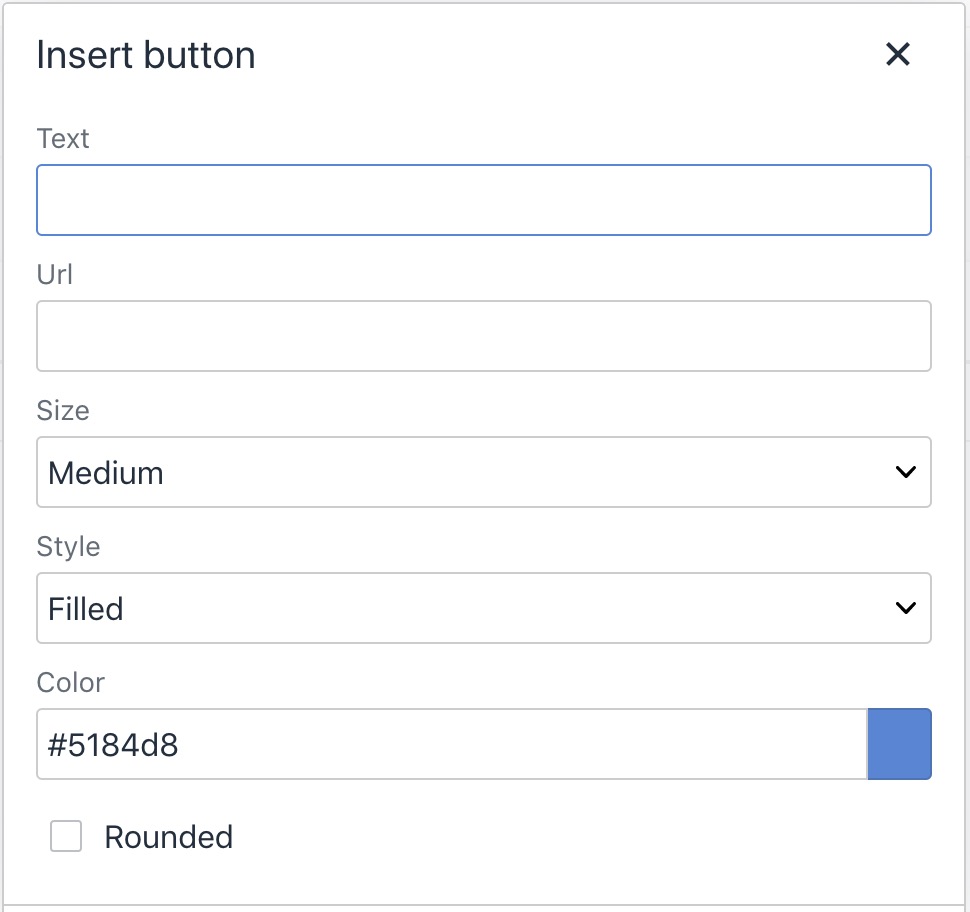Image resolution: width=970 pixels, height=912 pixels.
Task: Click the Color field label
Action: pos(70,683)
